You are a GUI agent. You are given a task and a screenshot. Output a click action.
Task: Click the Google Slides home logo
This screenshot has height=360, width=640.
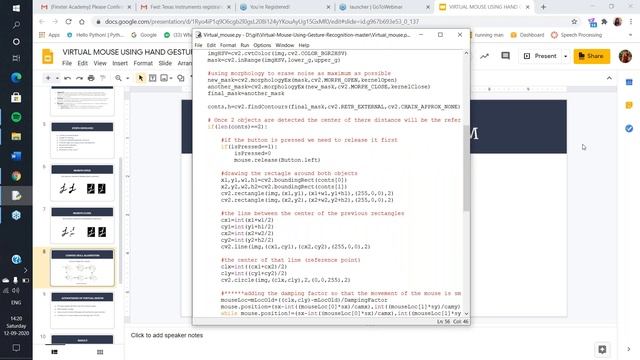tap(48, 56)
